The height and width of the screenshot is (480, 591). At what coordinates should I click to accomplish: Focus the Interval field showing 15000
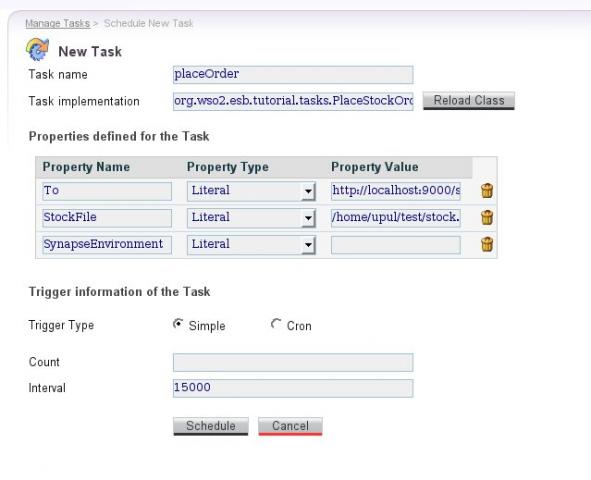293,388
